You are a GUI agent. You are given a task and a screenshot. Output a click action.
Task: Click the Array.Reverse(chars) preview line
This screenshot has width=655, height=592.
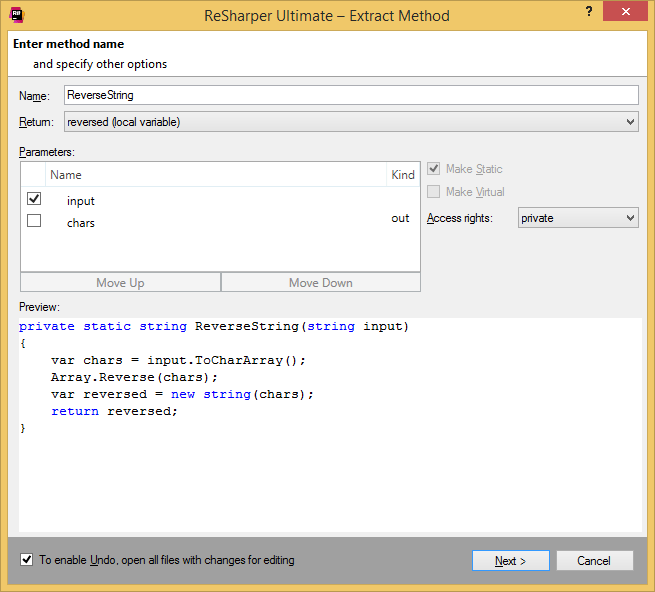[134, 377]
